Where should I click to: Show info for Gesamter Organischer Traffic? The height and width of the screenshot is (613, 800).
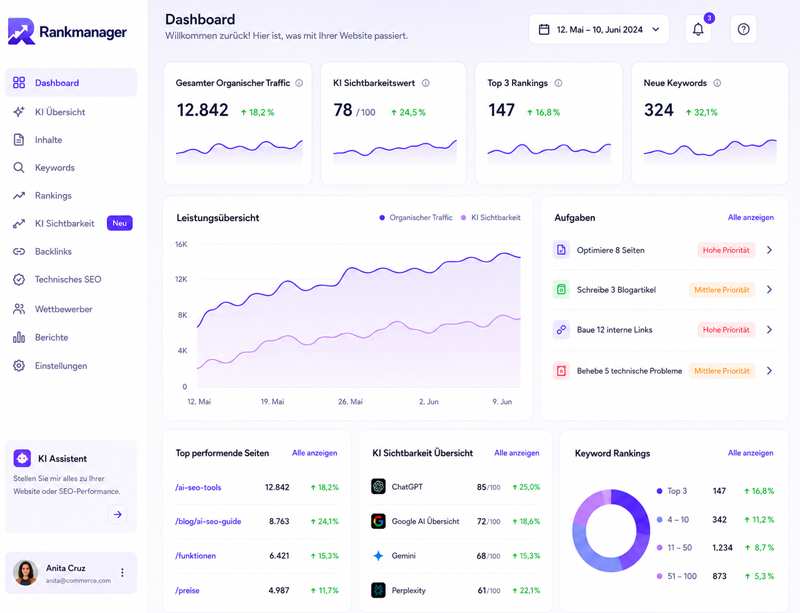click(x=299, y=83)
